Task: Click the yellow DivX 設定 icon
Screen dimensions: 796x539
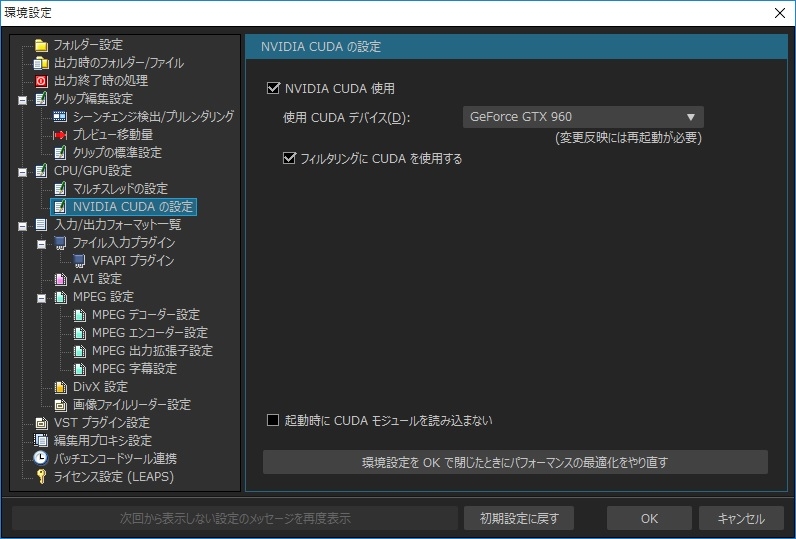Action: coord(60,387)
